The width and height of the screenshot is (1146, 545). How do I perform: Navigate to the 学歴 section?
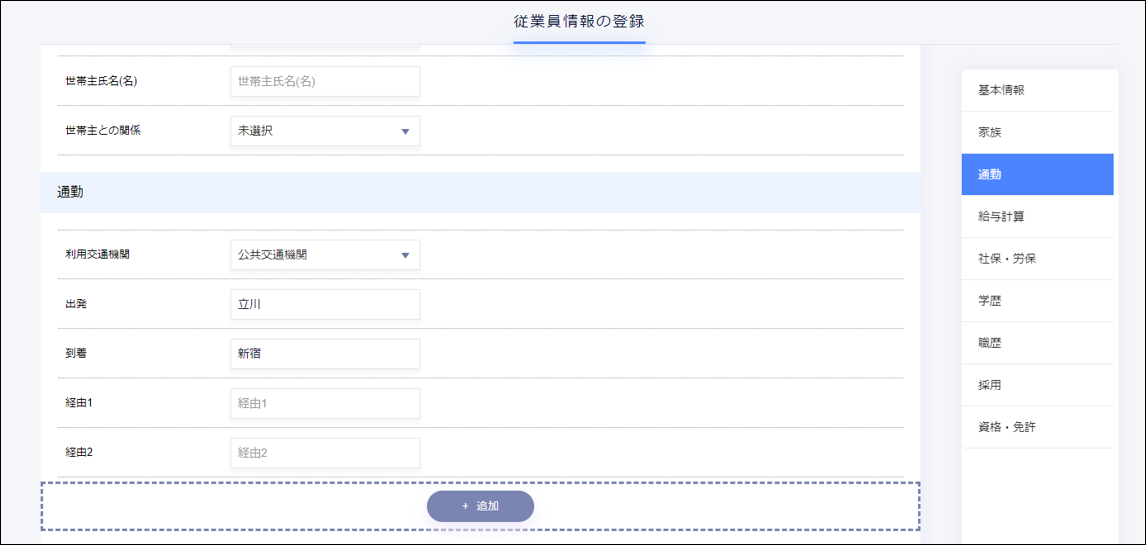1037,300
